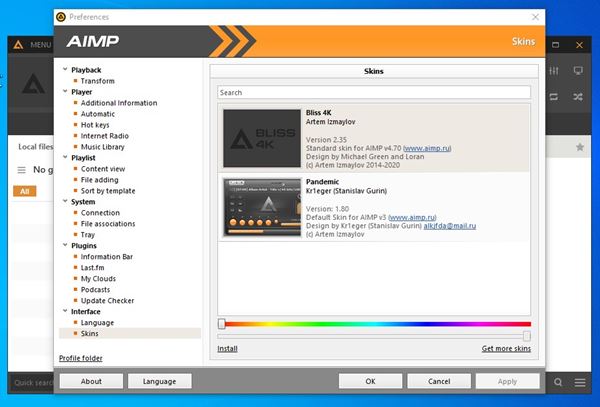Image resolution: width=600 pixels, height=407 pixels.
Task: Open Last.fm plugin settings
Action: tap(92, 268)
